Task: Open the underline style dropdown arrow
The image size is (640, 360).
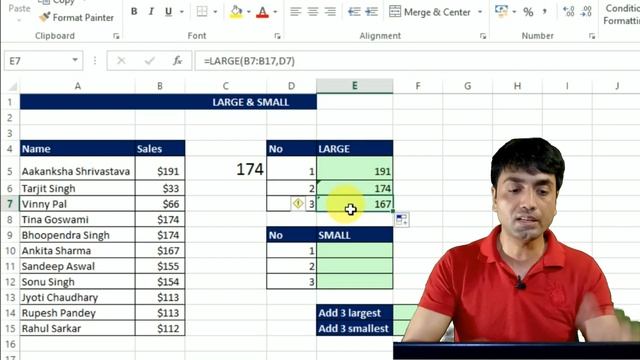Action: [182, 12]
